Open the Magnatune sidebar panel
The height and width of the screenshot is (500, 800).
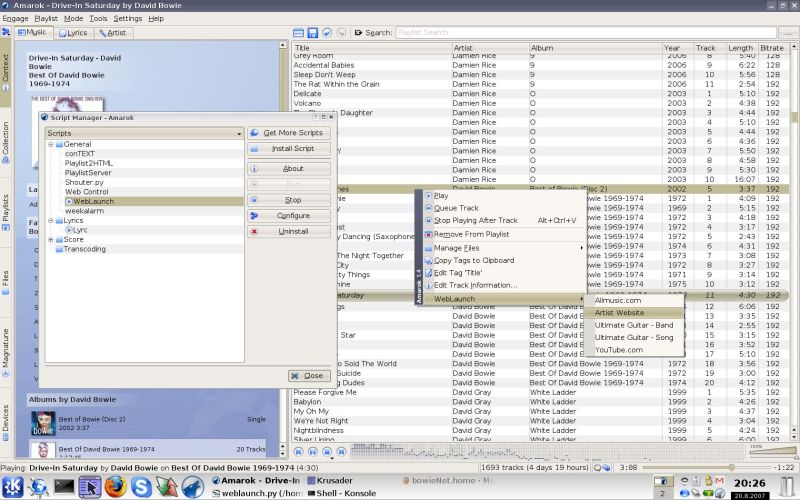pos(6,353)
